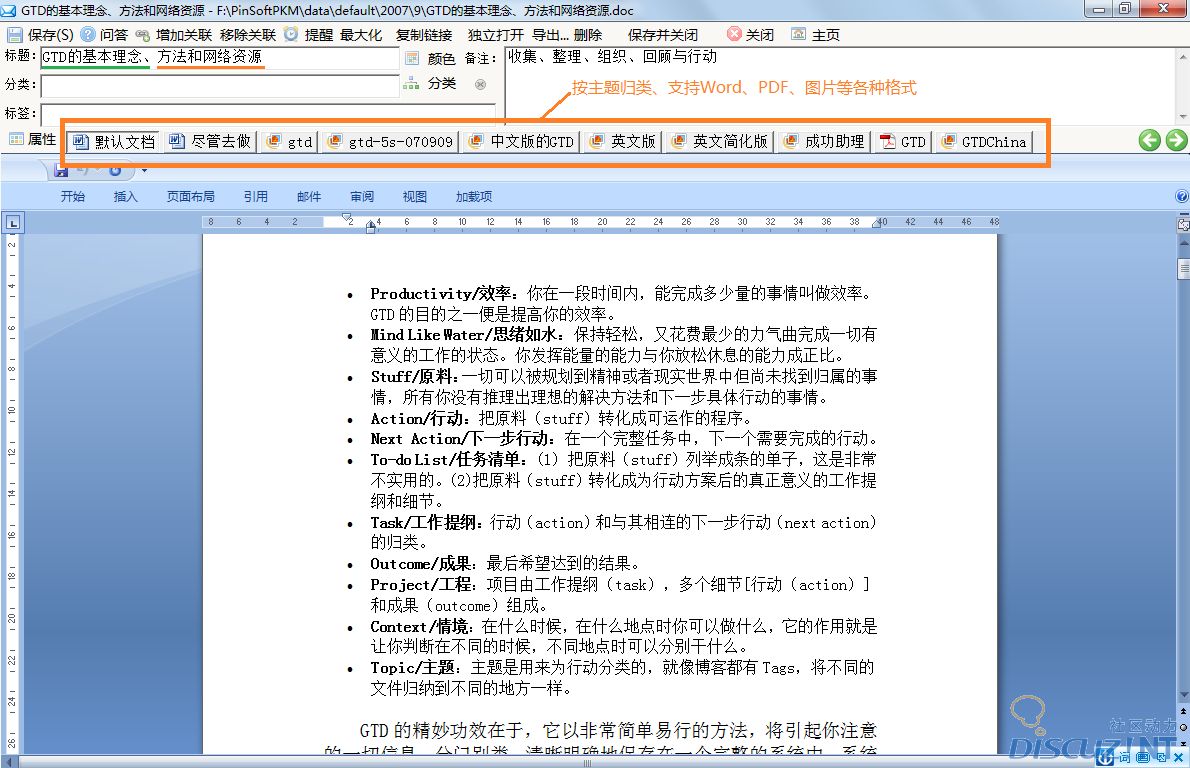The height and width of the screenshot is (768, 1190).
Task: Expand the quick access toolbar dropdown arrow
Action: pyautogui.click(x=145, y=171)
